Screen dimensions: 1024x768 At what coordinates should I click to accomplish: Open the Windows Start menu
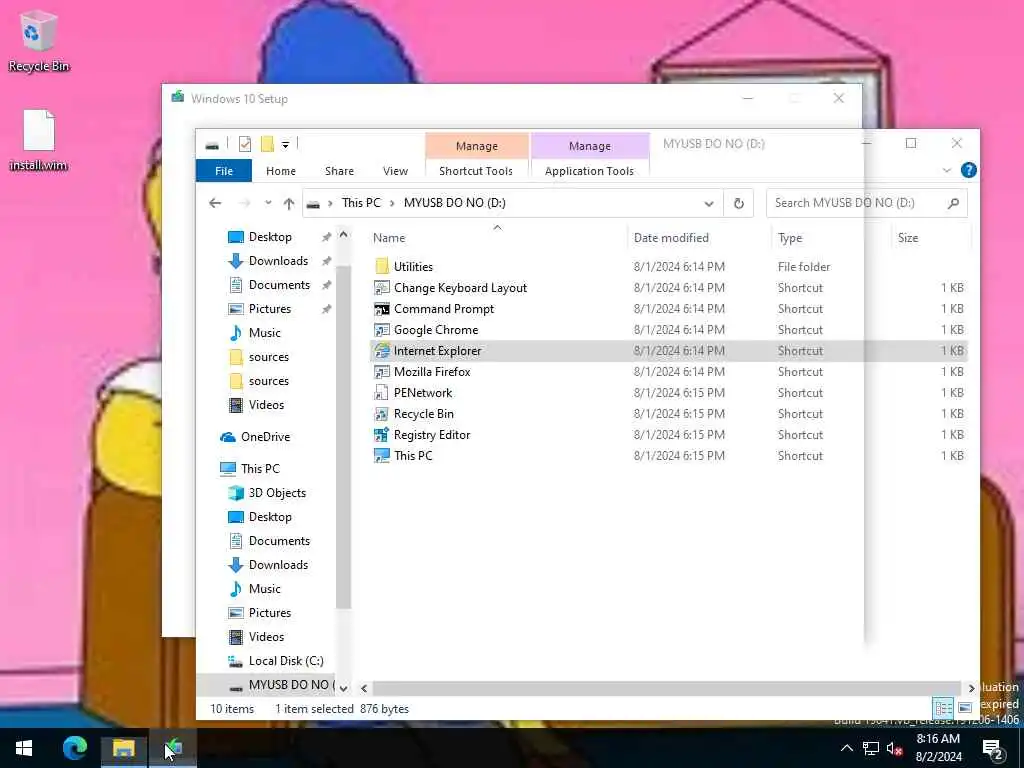24,748
